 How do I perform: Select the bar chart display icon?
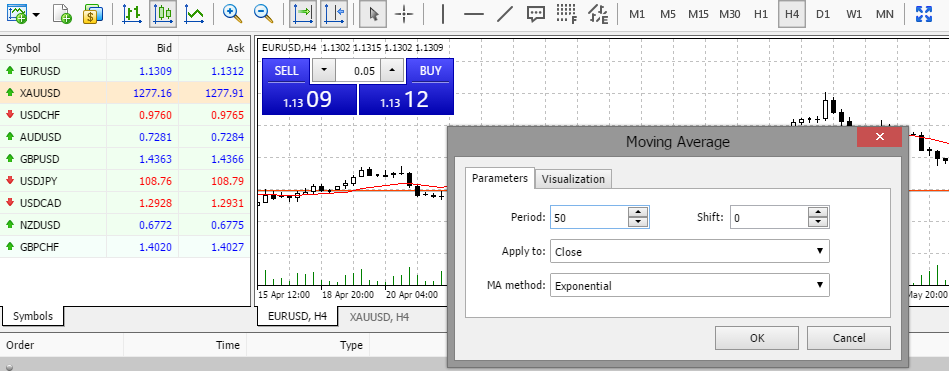click(131, 14)
